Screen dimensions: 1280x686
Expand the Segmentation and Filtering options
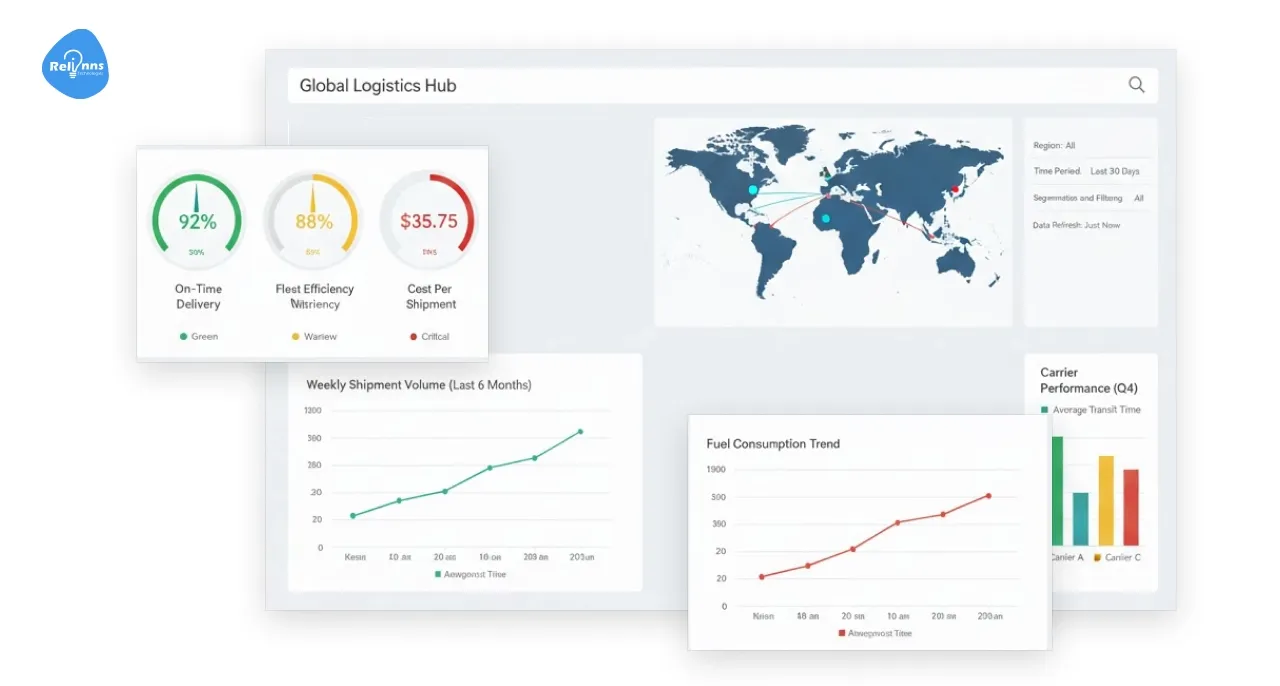click(x=1090, y=197)
